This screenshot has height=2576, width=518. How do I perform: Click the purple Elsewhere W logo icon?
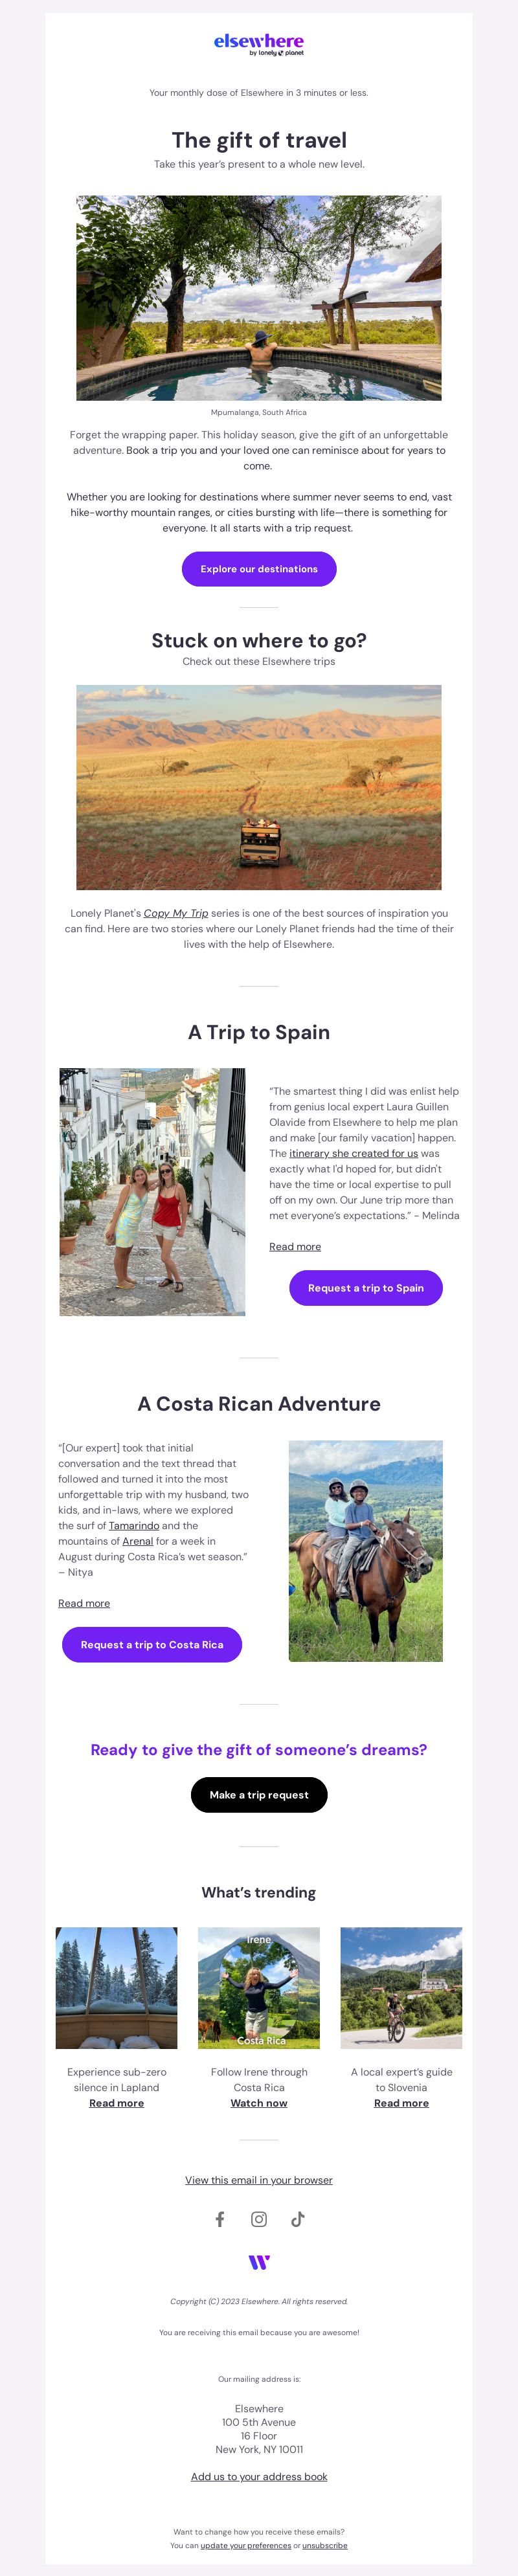pos(259,2262)
